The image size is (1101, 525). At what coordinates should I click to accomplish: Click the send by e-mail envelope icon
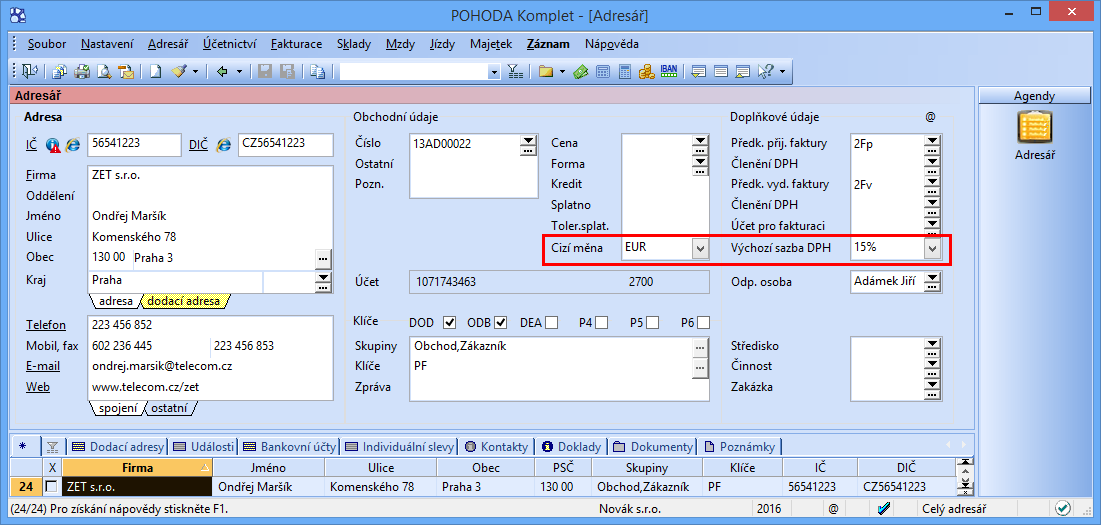(126, 71)
